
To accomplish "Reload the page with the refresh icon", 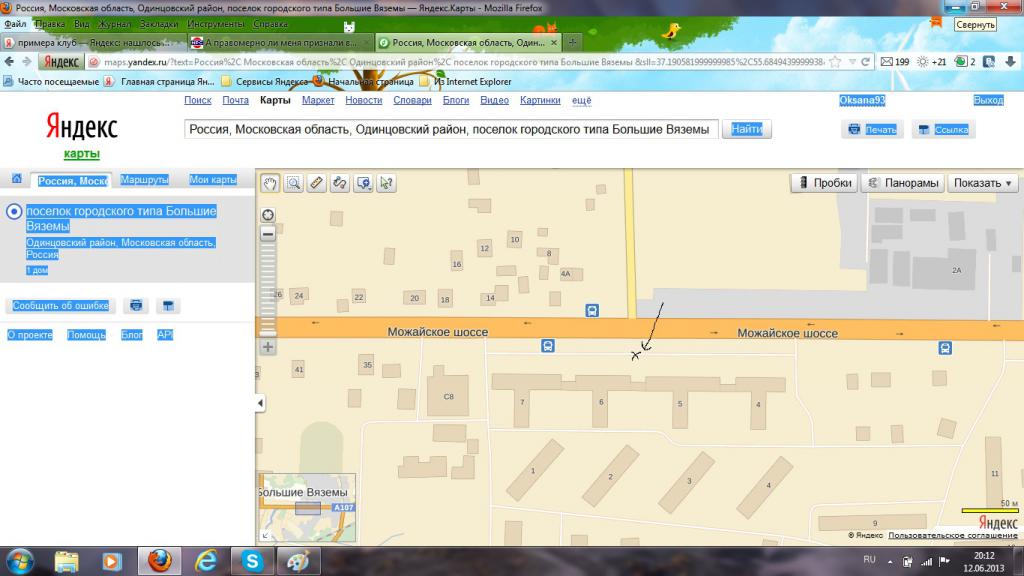I will [865, 62].
